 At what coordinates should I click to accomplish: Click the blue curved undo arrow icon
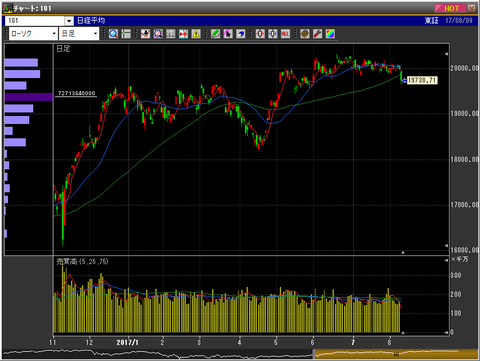[x=241, y=34]
